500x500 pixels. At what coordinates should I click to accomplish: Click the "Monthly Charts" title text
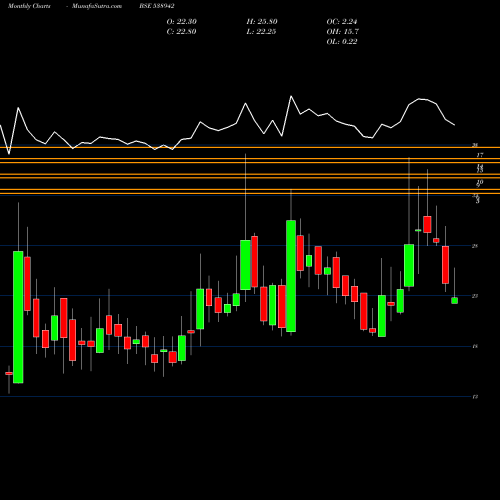pyautogui.click(x=29, y=6)
